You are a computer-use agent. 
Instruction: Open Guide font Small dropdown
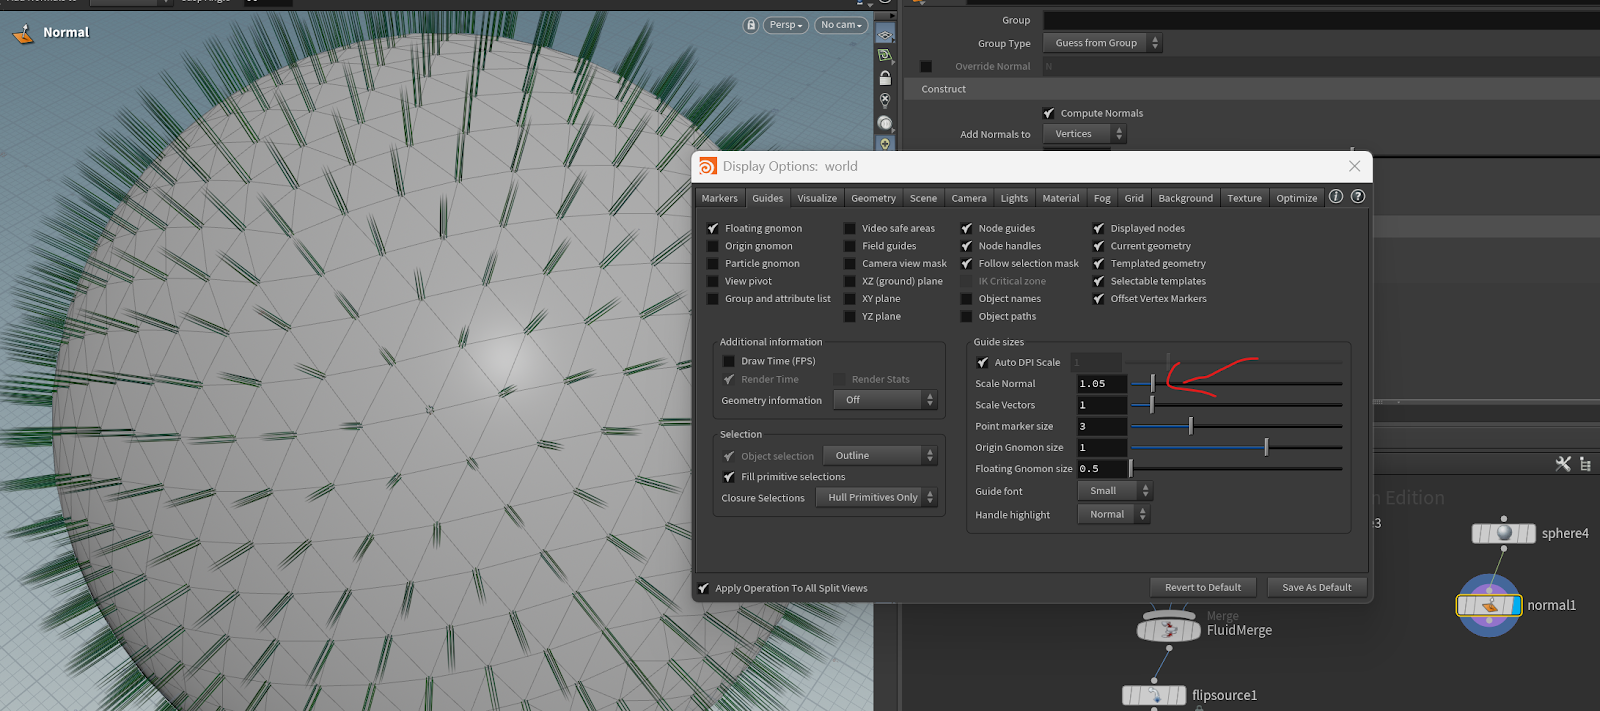1115,491
